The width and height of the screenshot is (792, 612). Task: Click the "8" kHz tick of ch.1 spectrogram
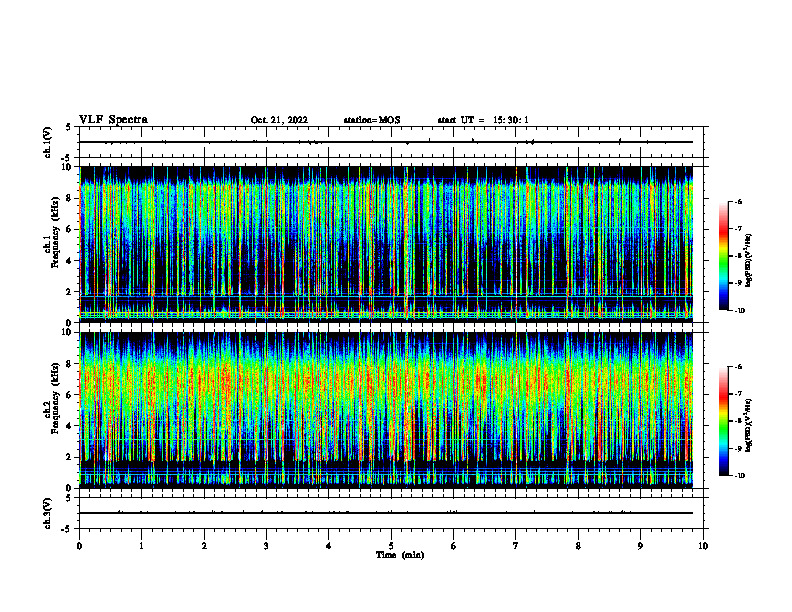[70, 198]
